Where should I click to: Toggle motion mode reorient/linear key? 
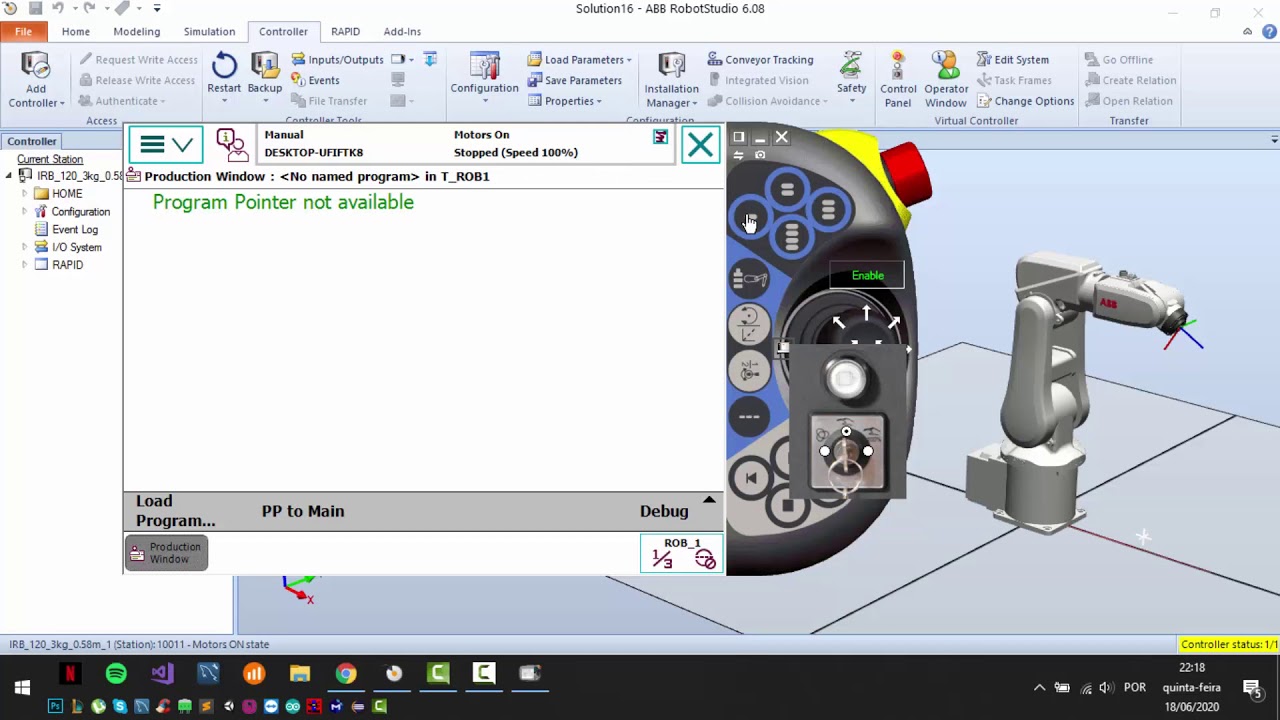749,324
